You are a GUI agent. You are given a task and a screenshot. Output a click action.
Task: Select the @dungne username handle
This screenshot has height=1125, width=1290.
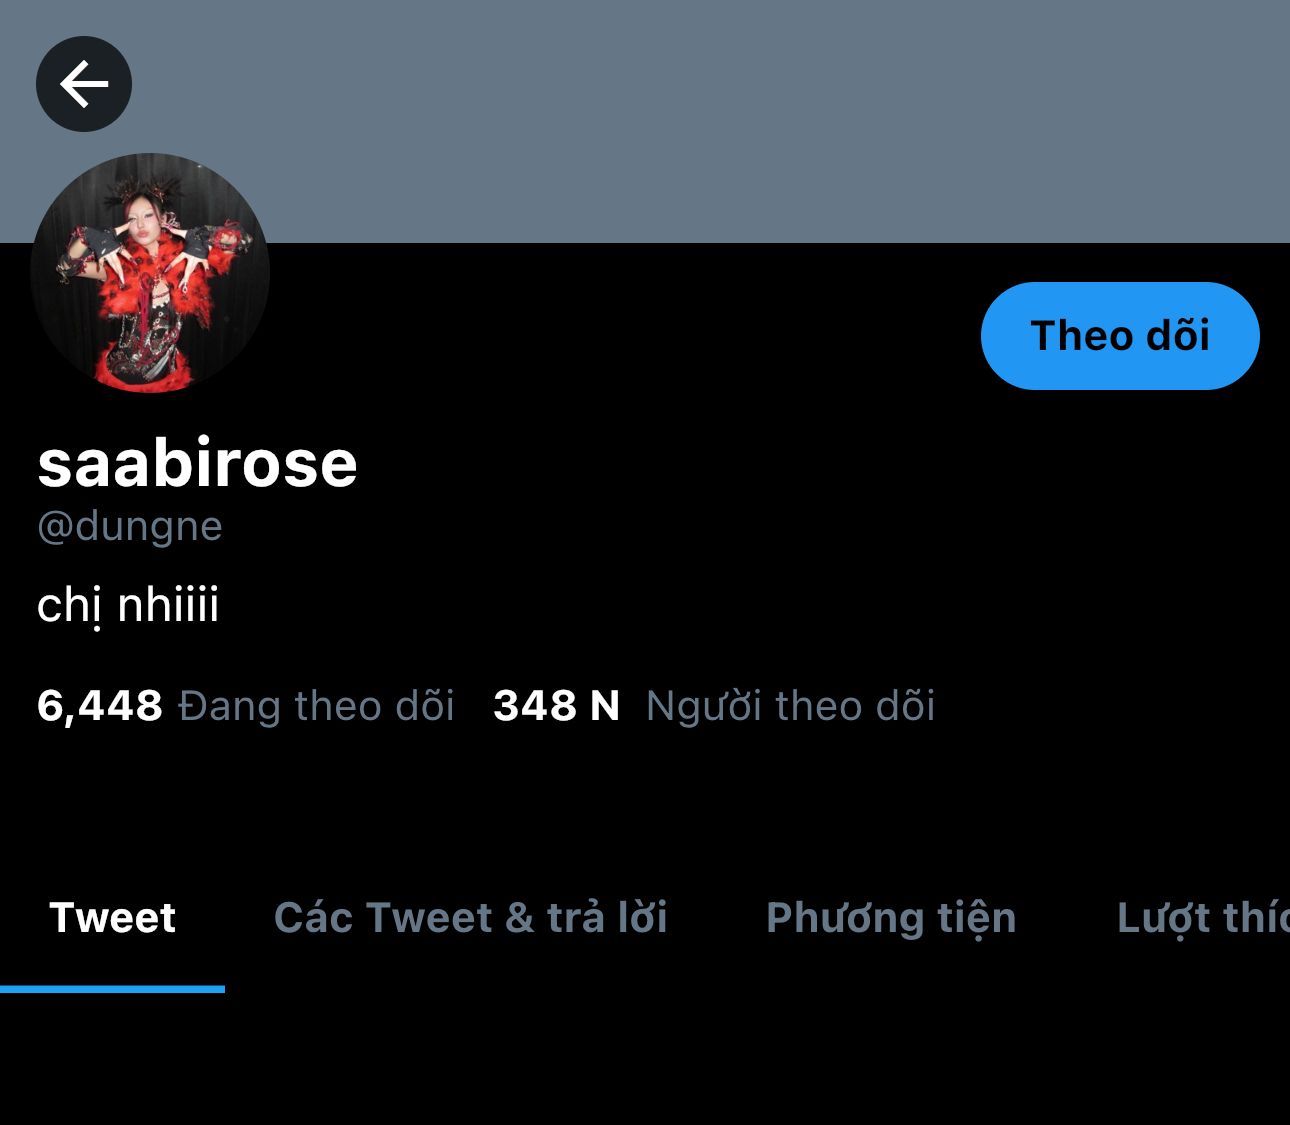(x=130, y=526)
